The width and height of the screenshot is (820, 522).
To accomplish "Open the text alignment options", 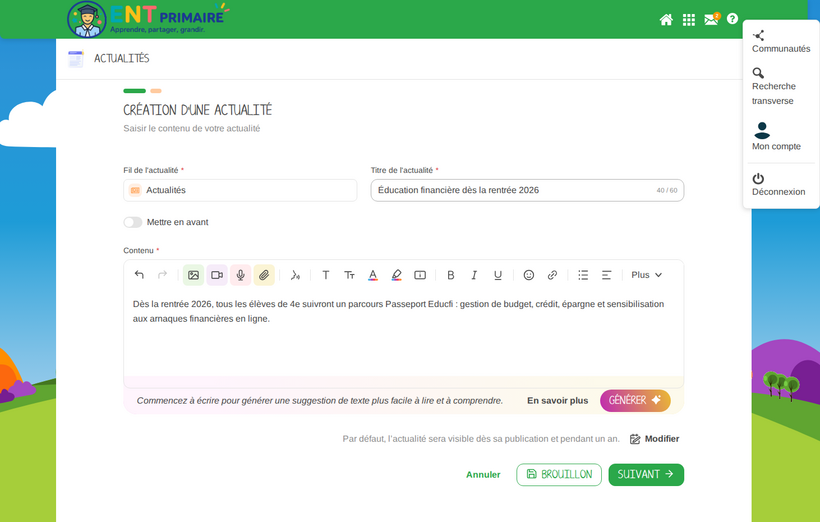I will click(x=607, y=275).
